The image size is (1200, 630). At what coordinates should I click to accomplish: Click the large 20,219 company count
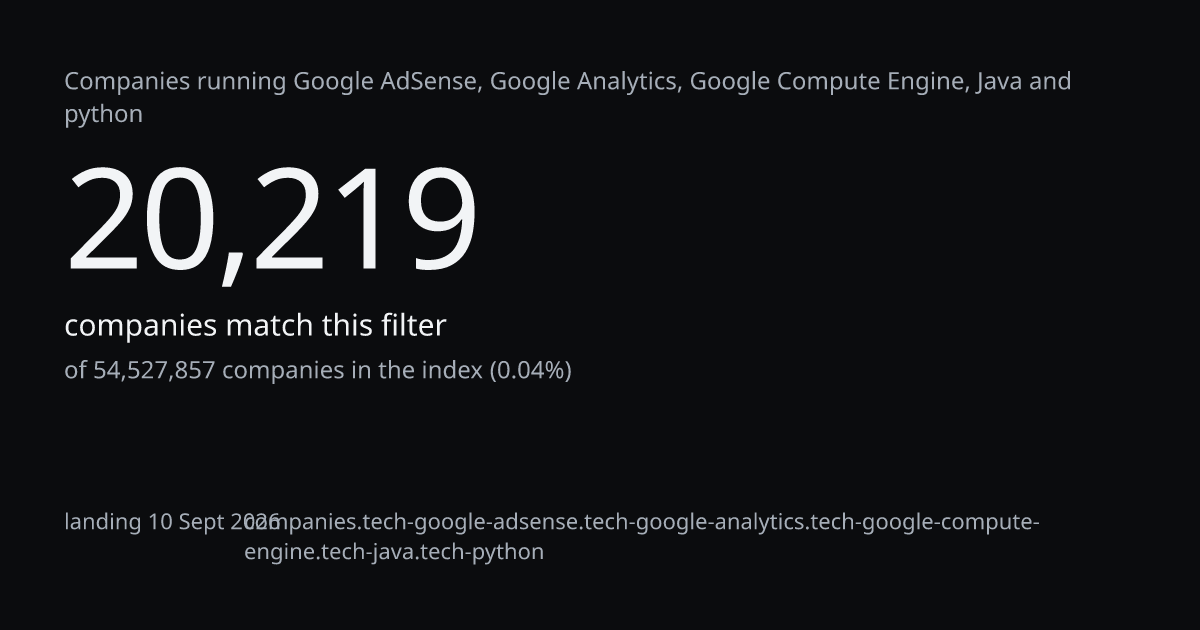coord(271,220)
